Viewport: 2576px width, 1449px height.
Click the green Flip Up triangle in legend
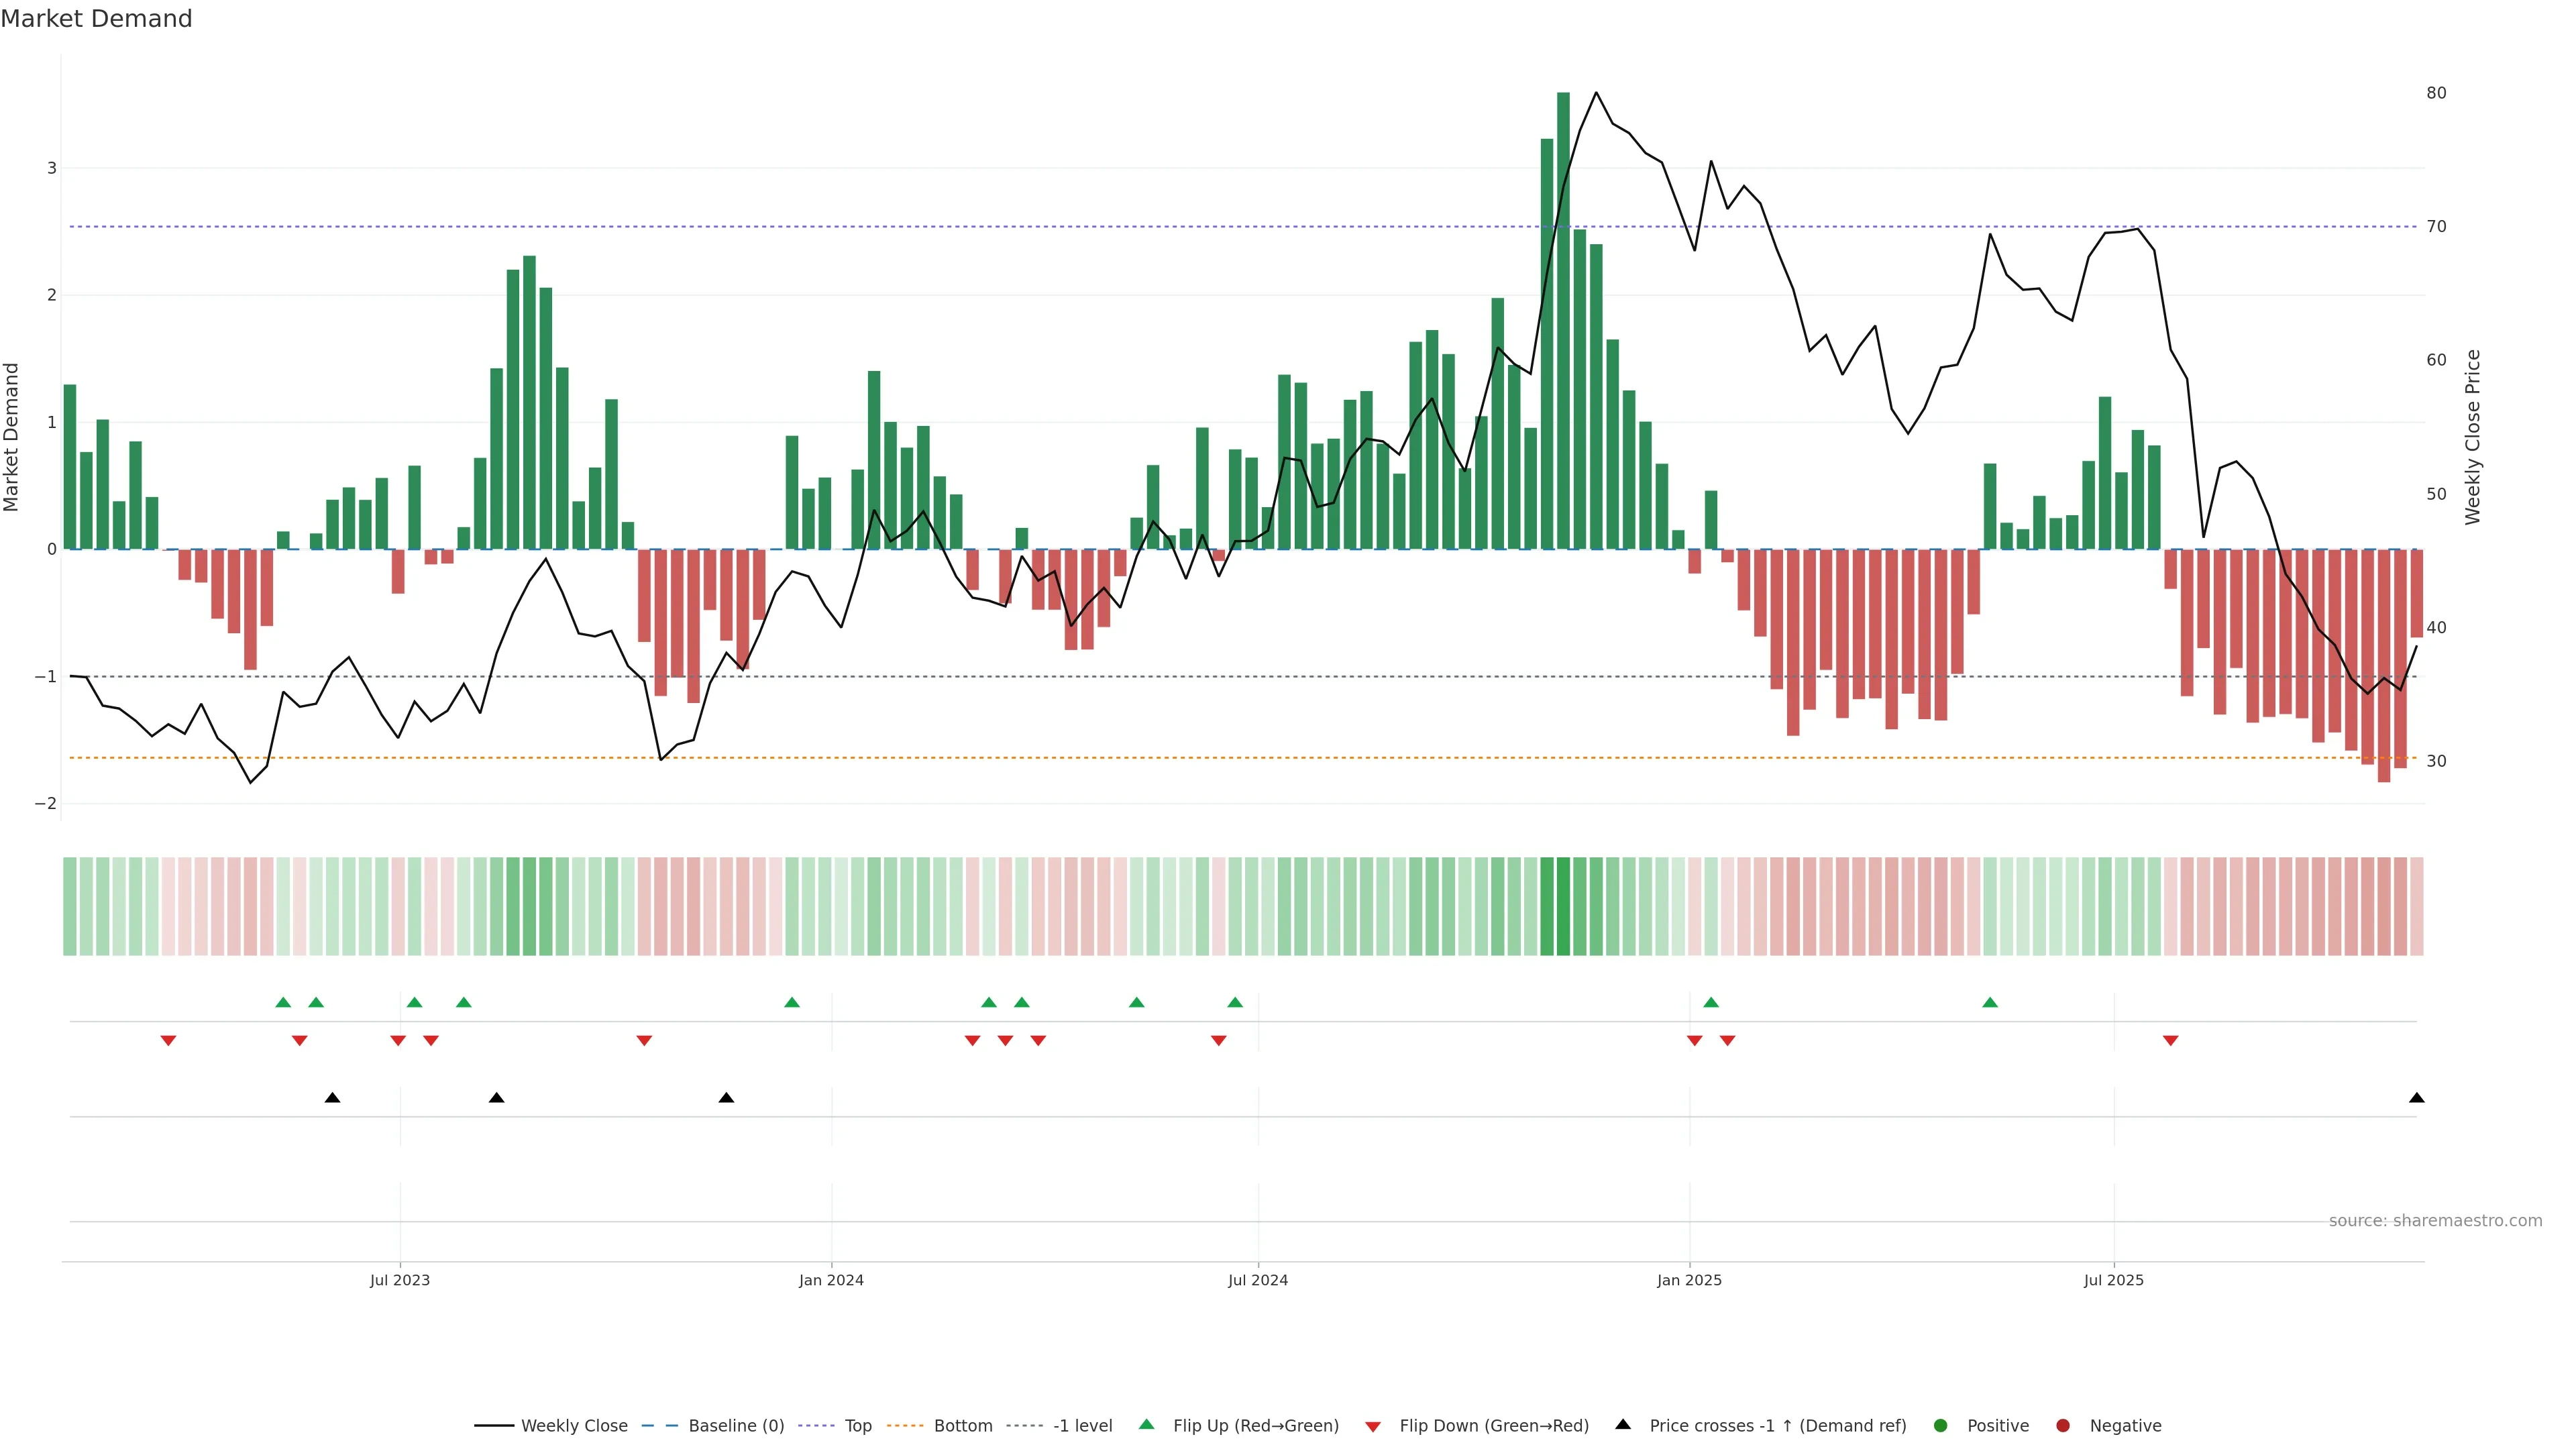click(1147, 1424)
